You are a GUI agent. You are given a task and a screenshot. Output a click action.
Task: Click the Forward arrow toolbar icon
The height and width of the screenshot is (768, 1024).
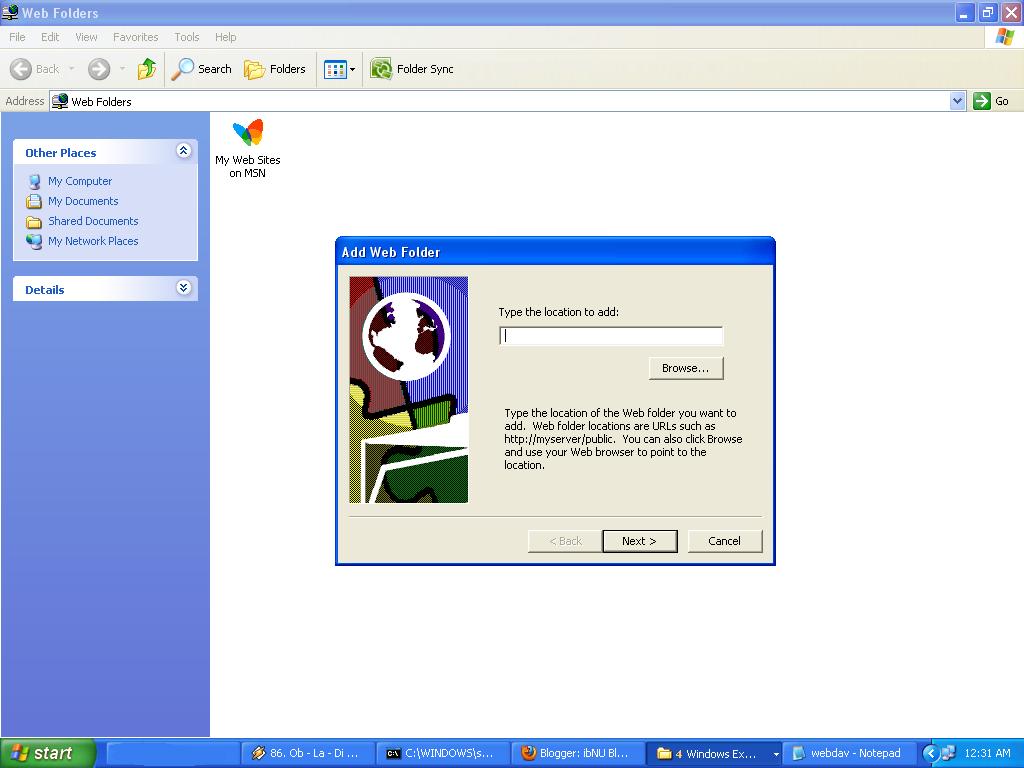99,69
